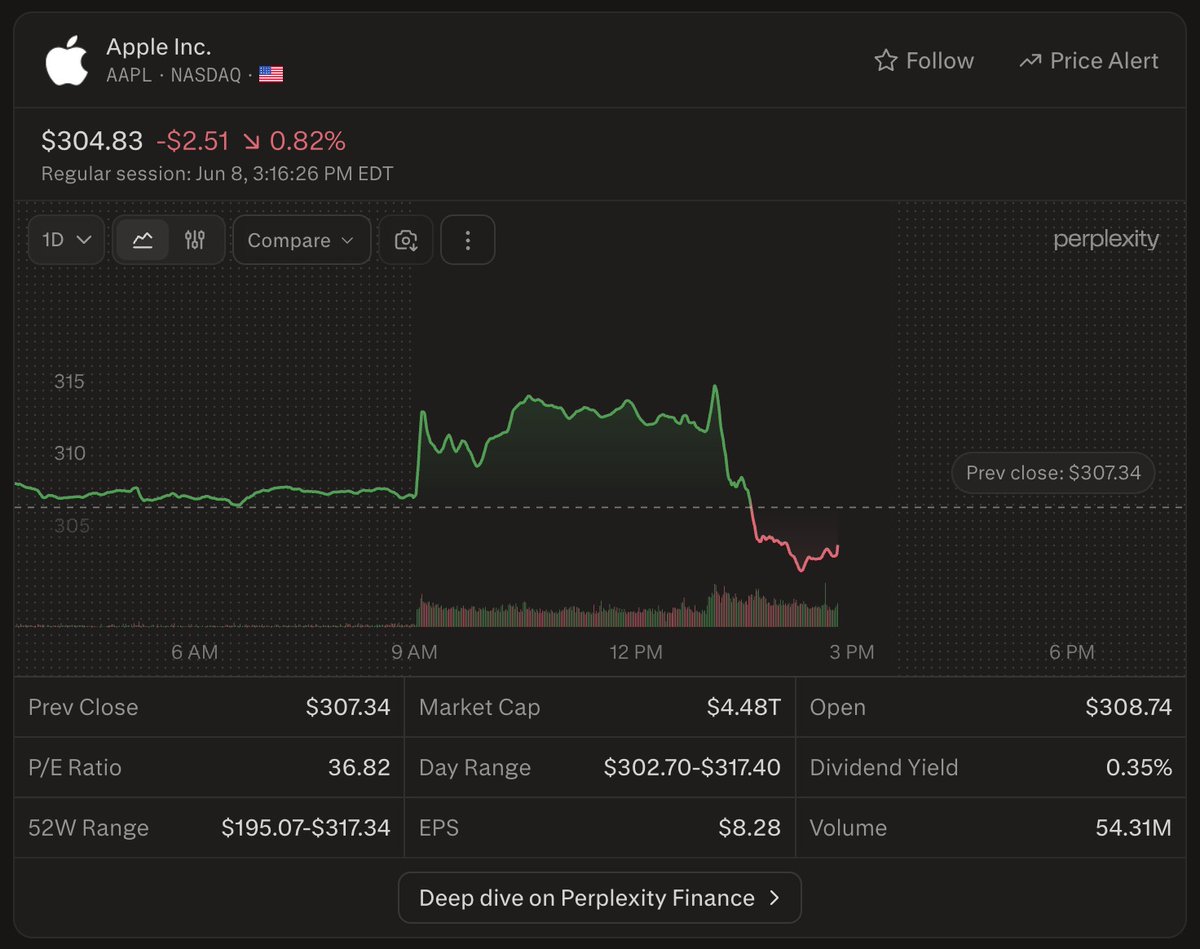This screenshot has width=1200, height=949.
Task: Open the 1D time range dropdown
Action: [66, 240]
